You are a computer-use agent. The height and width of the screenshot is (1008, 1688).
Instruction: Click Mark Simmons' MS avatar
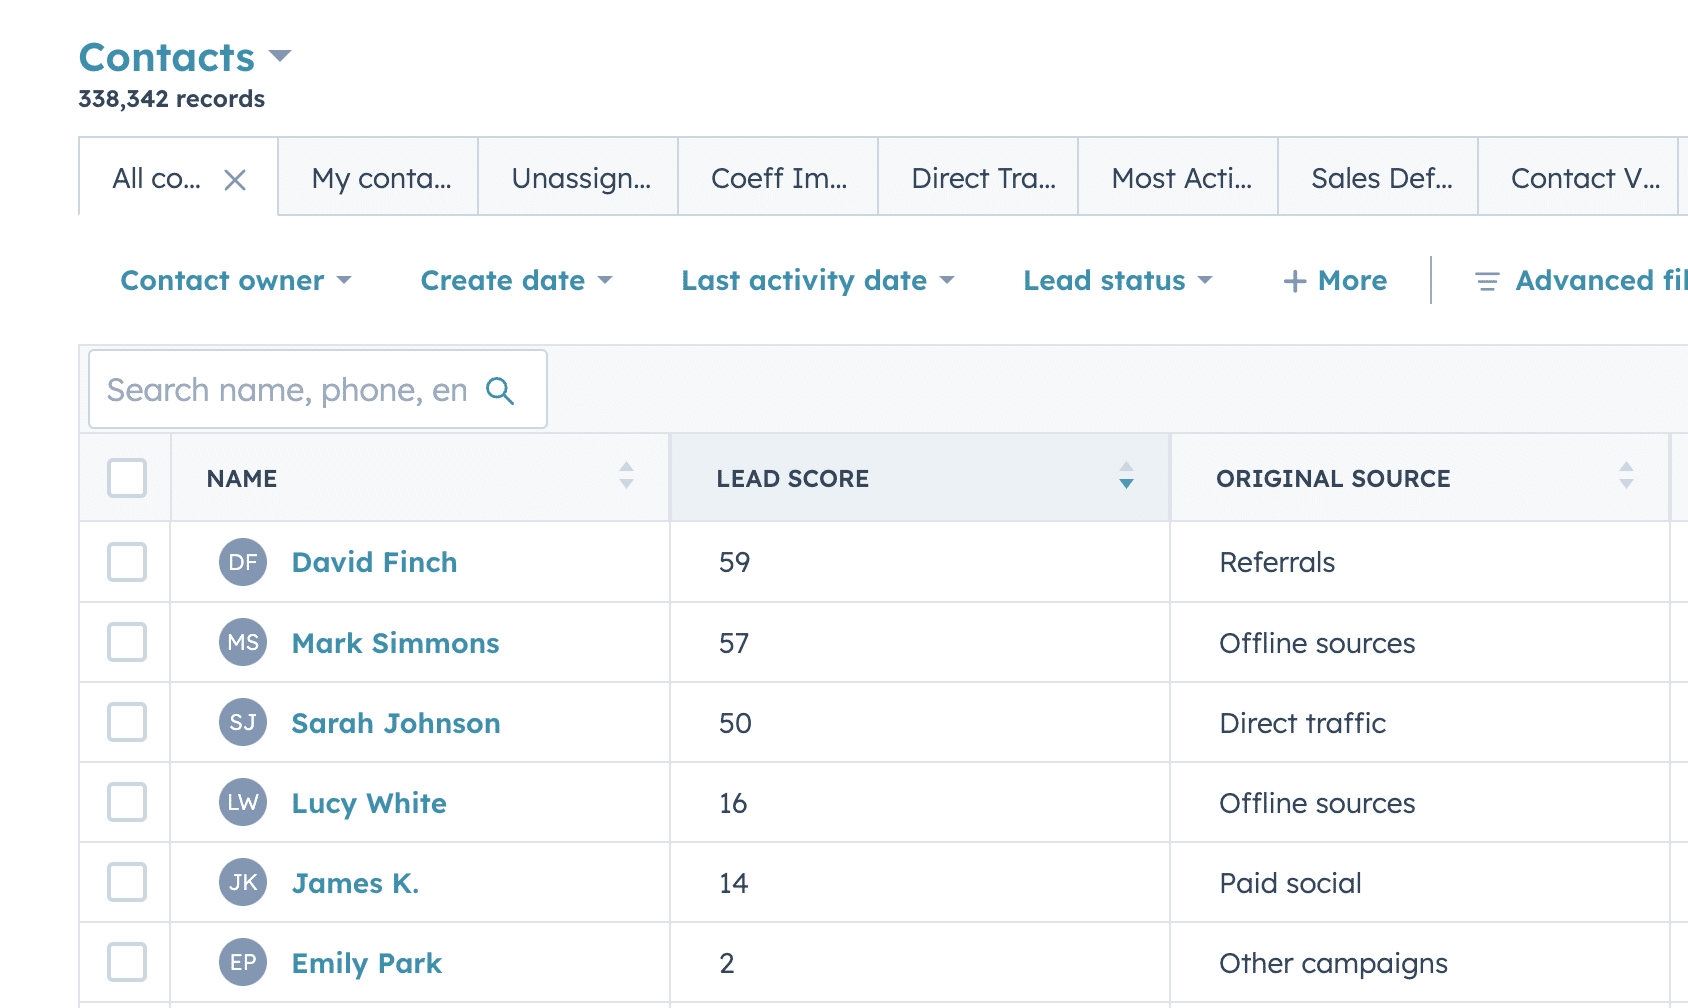(243, 642)
